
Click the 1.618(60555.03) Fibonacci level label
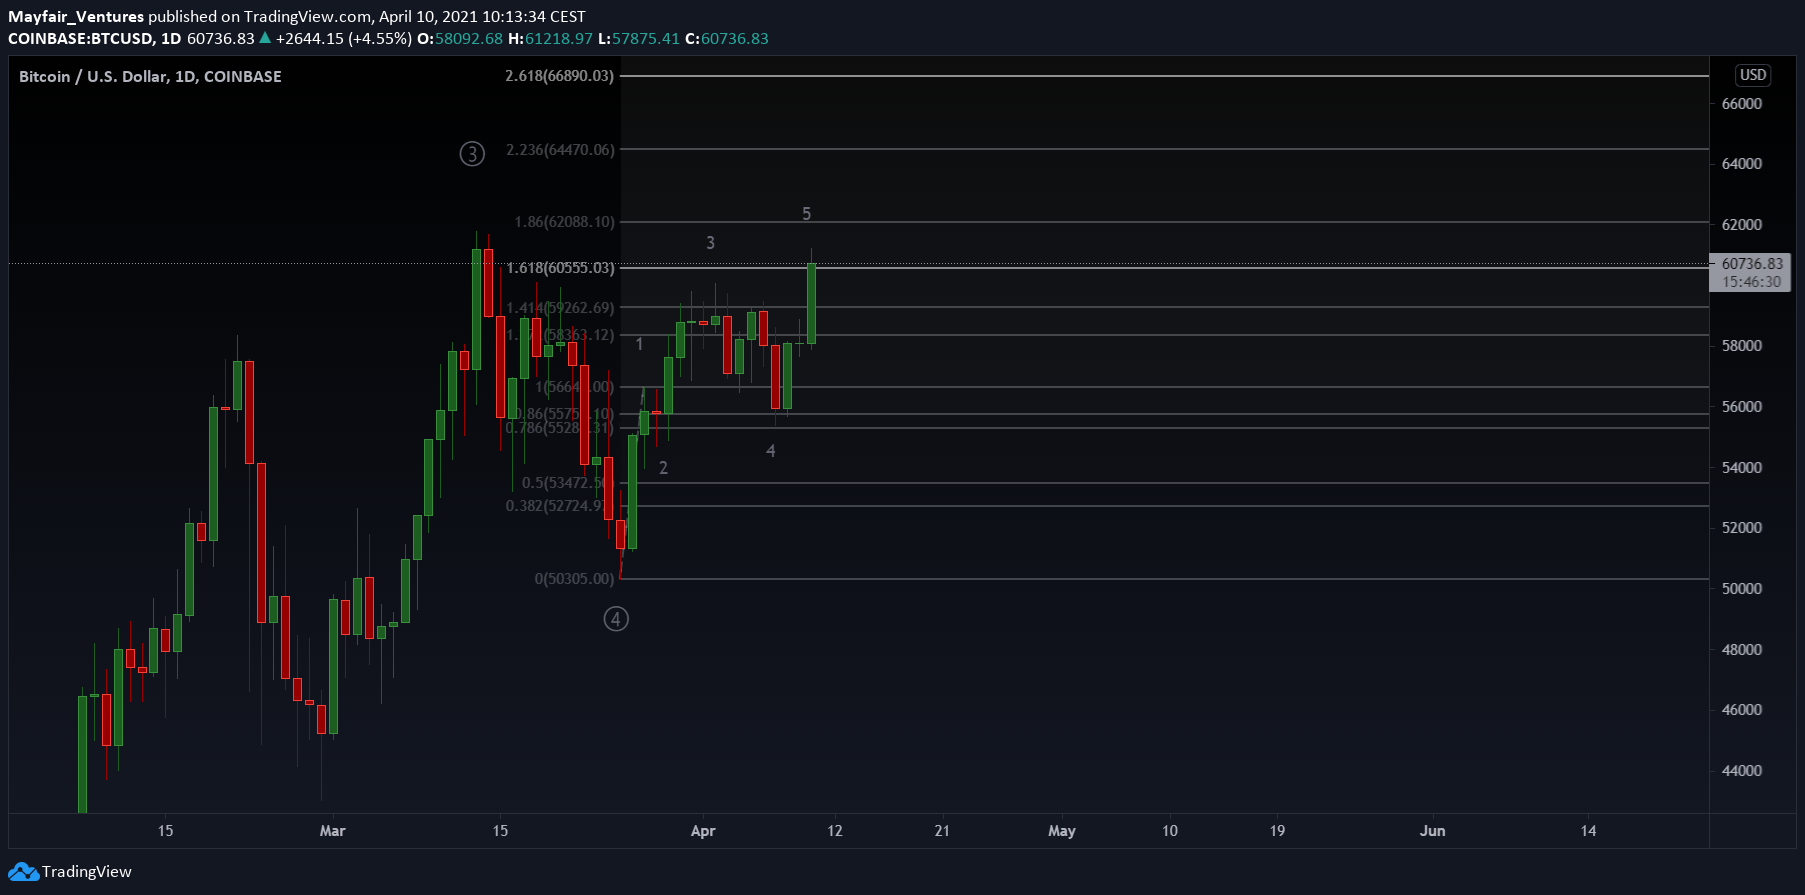click(x=560, y=268)
